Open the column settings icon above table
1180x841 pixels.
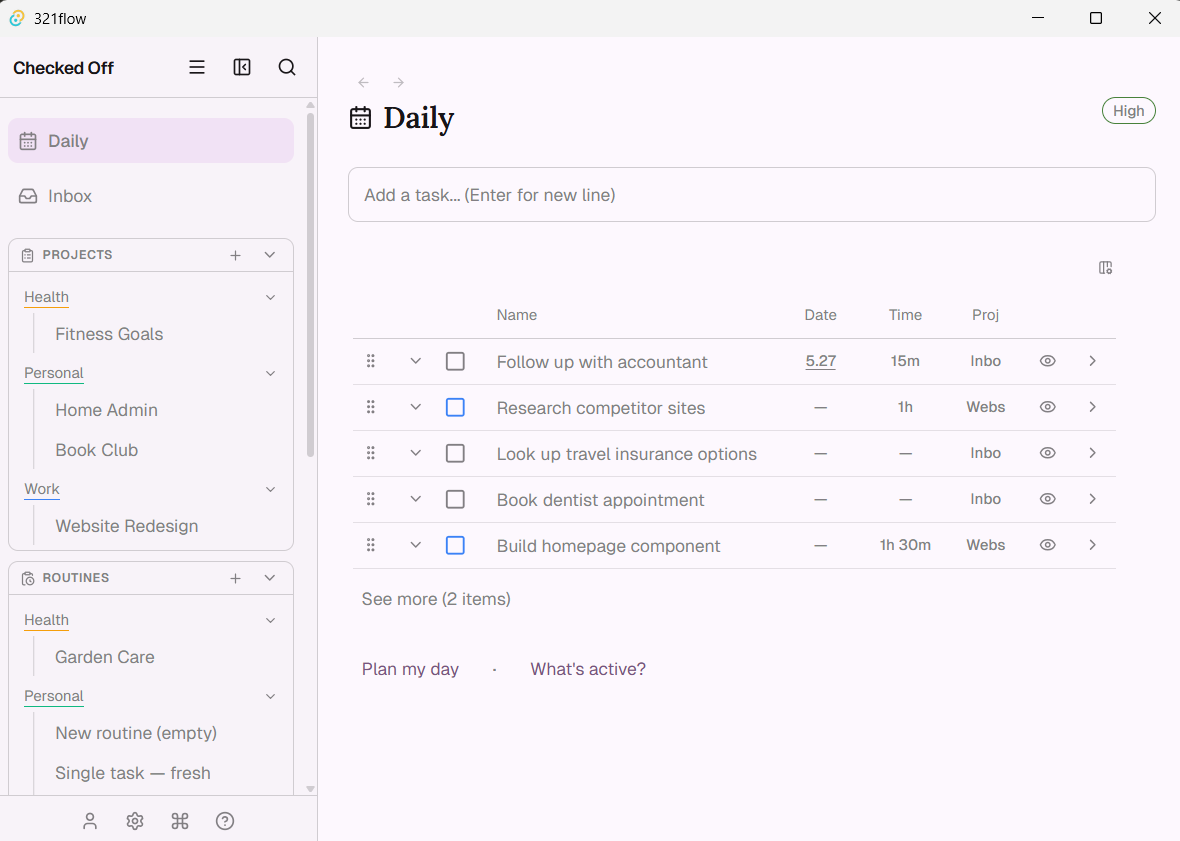1105,268
